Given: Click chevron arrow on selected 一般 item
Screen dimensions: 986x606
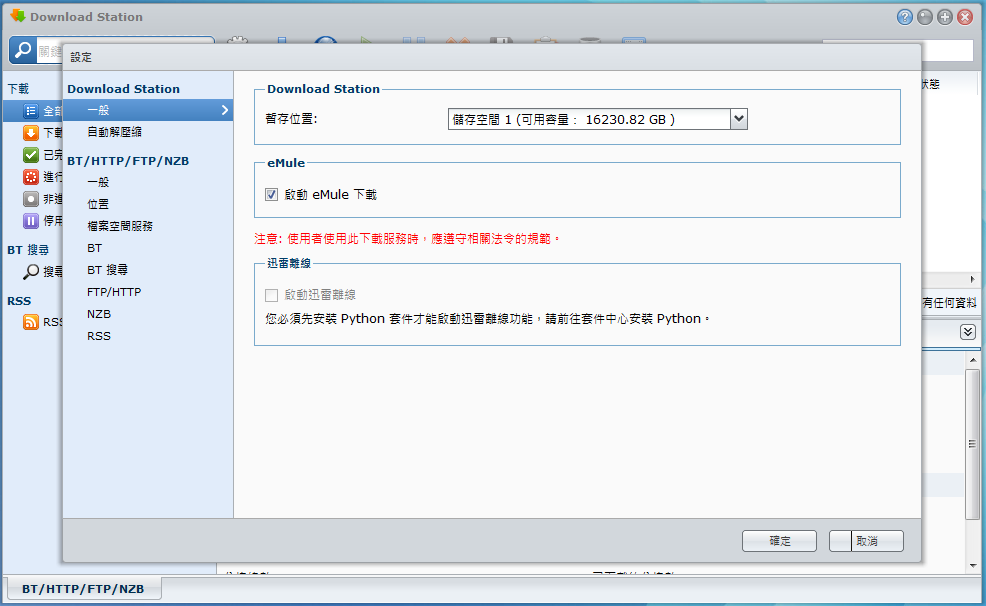Looking at the screenshot, I should coord(224,110).
